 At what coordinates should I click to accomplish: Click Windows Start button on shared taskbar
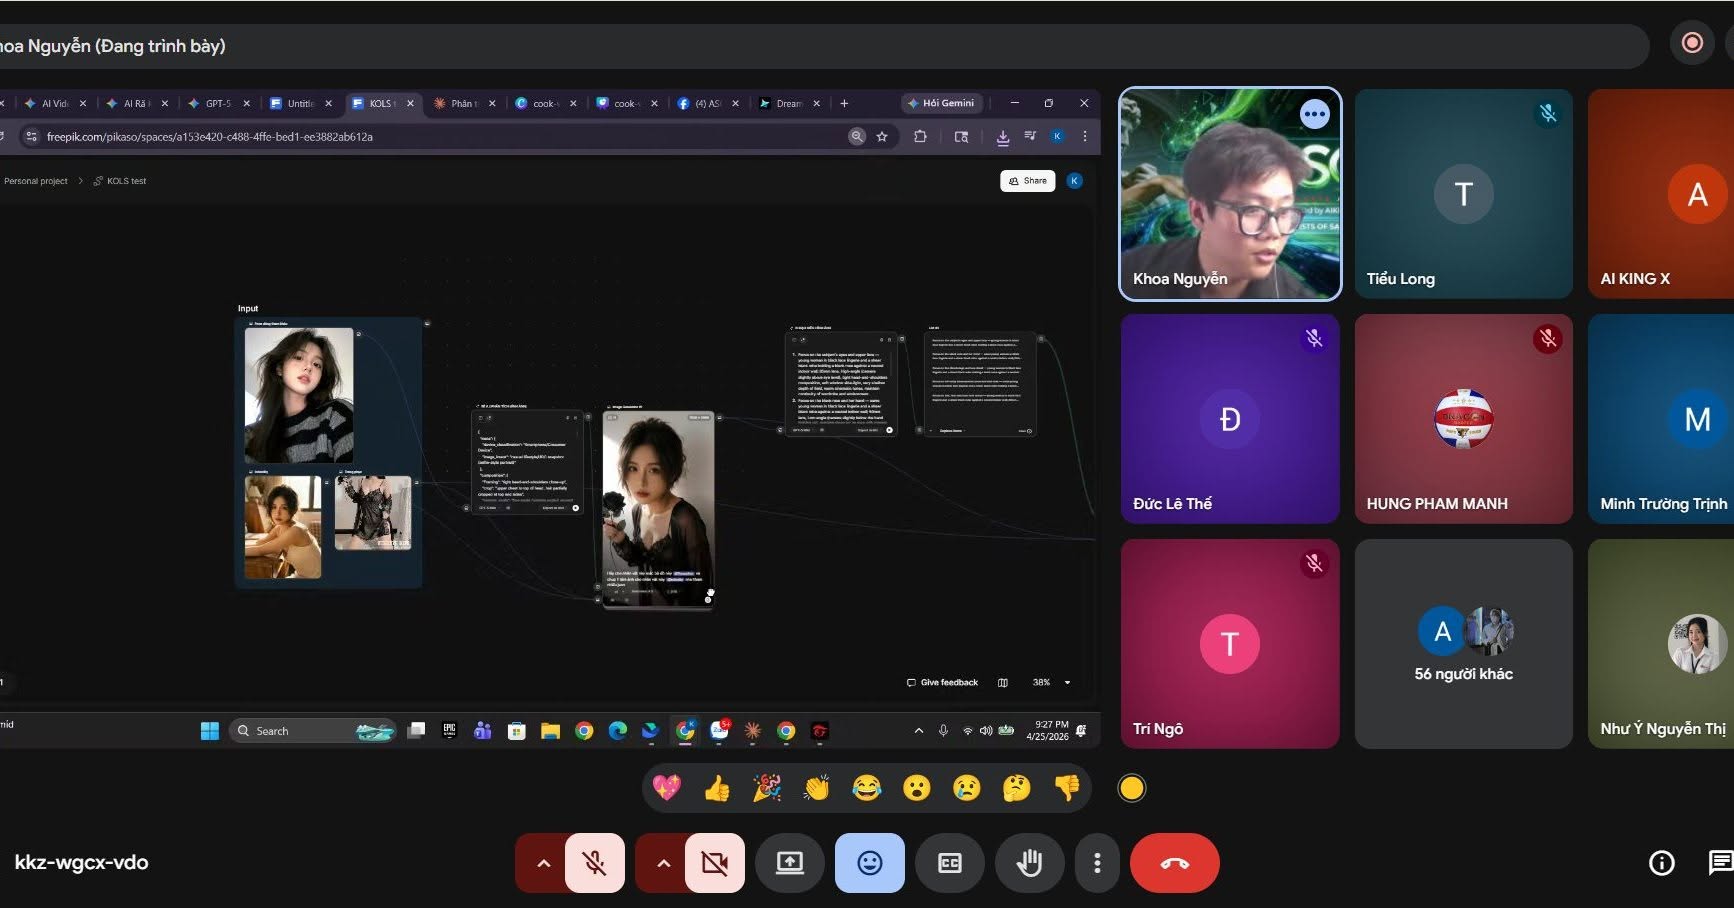[209, 731]
